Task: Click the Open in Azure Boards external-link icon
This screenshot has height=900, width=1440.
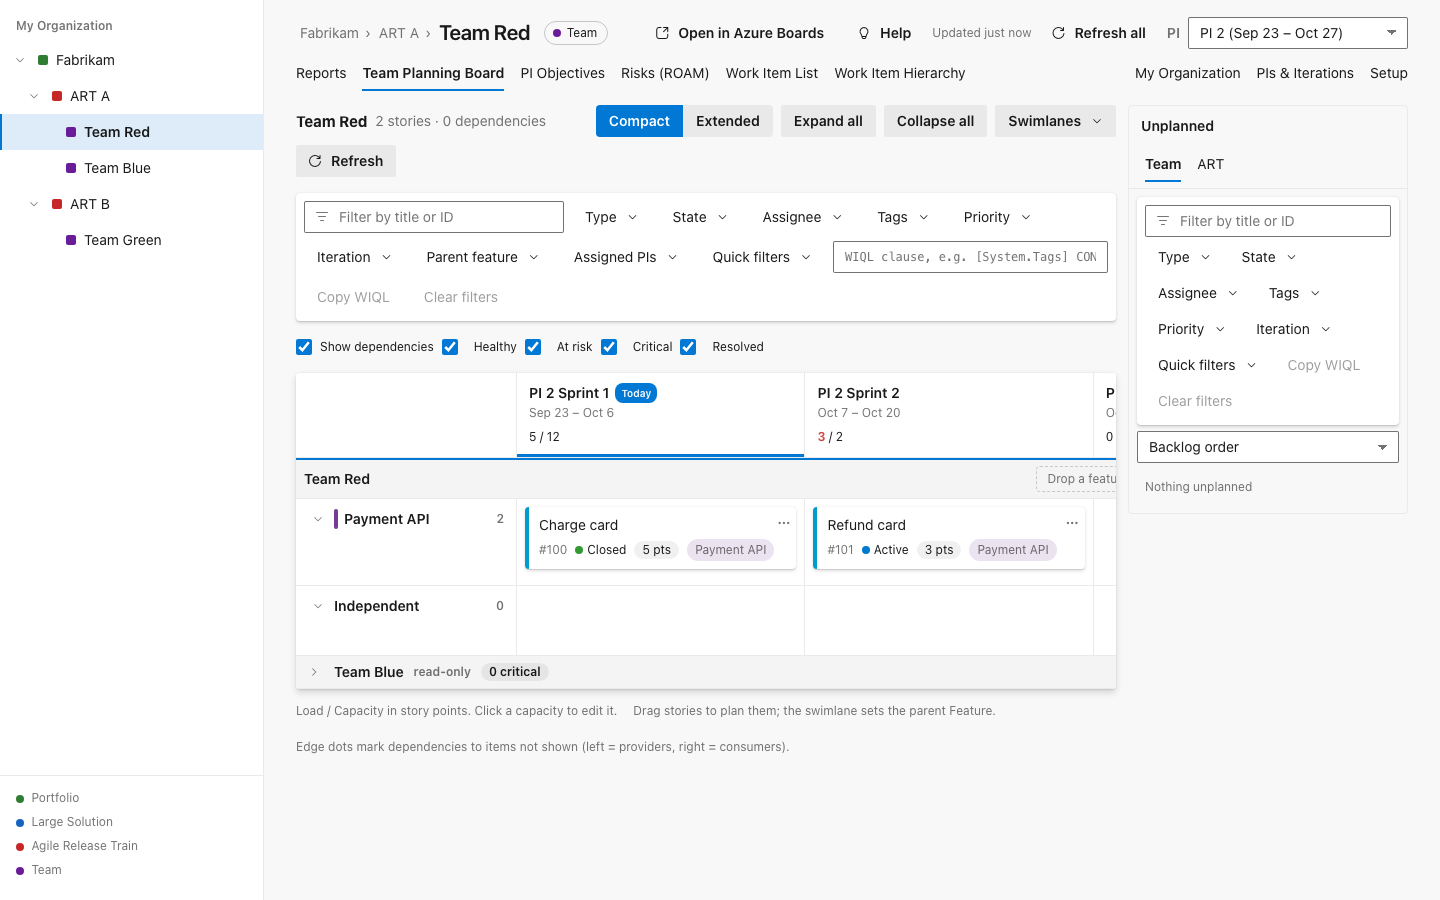Action: pyautogui.click(x=662, y=33)
